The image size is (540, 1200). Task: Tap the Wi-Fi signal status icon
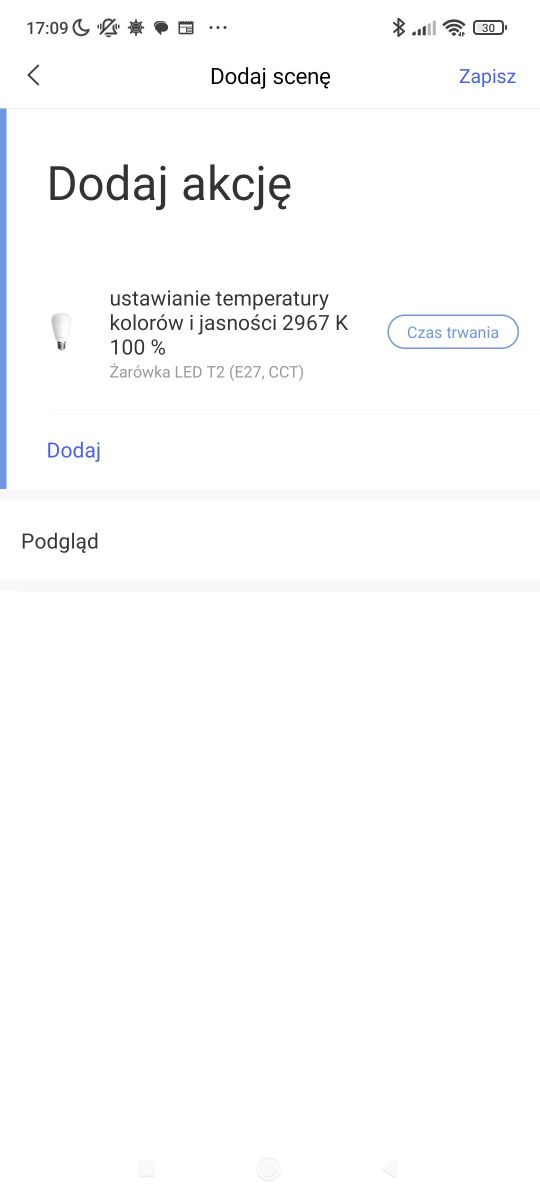click(455, 28)
